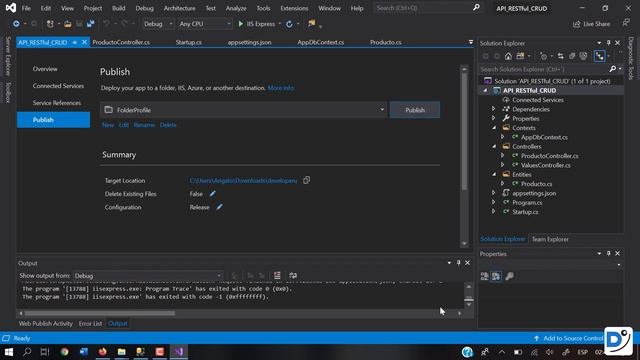
Task: Pin the Output panel with auto-hide pushpin
Action: [x=458, y=263]
